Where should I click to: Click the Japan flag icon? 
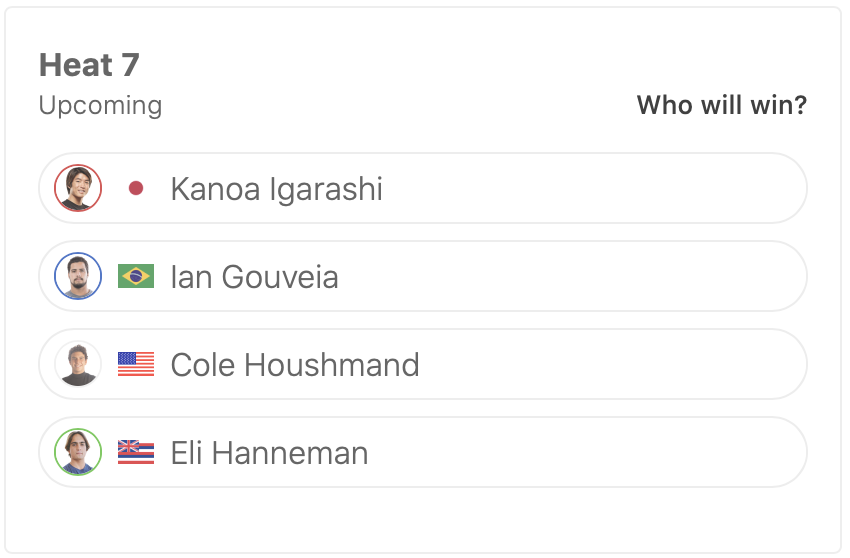click(136, 188)
